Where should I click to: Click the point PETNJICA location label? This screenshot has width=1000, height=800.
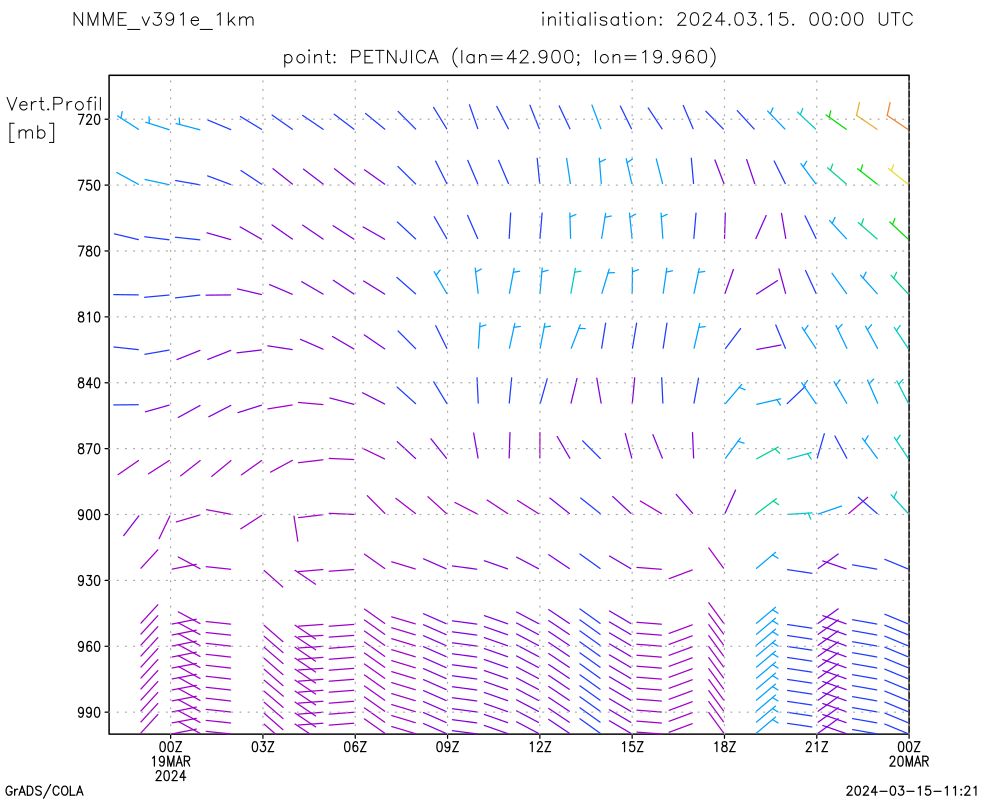500,57
